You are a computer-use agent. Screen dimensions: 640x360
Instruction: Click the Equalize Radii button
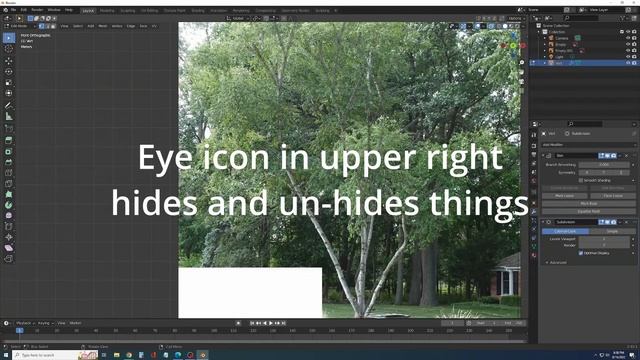[x=589, y=211]
